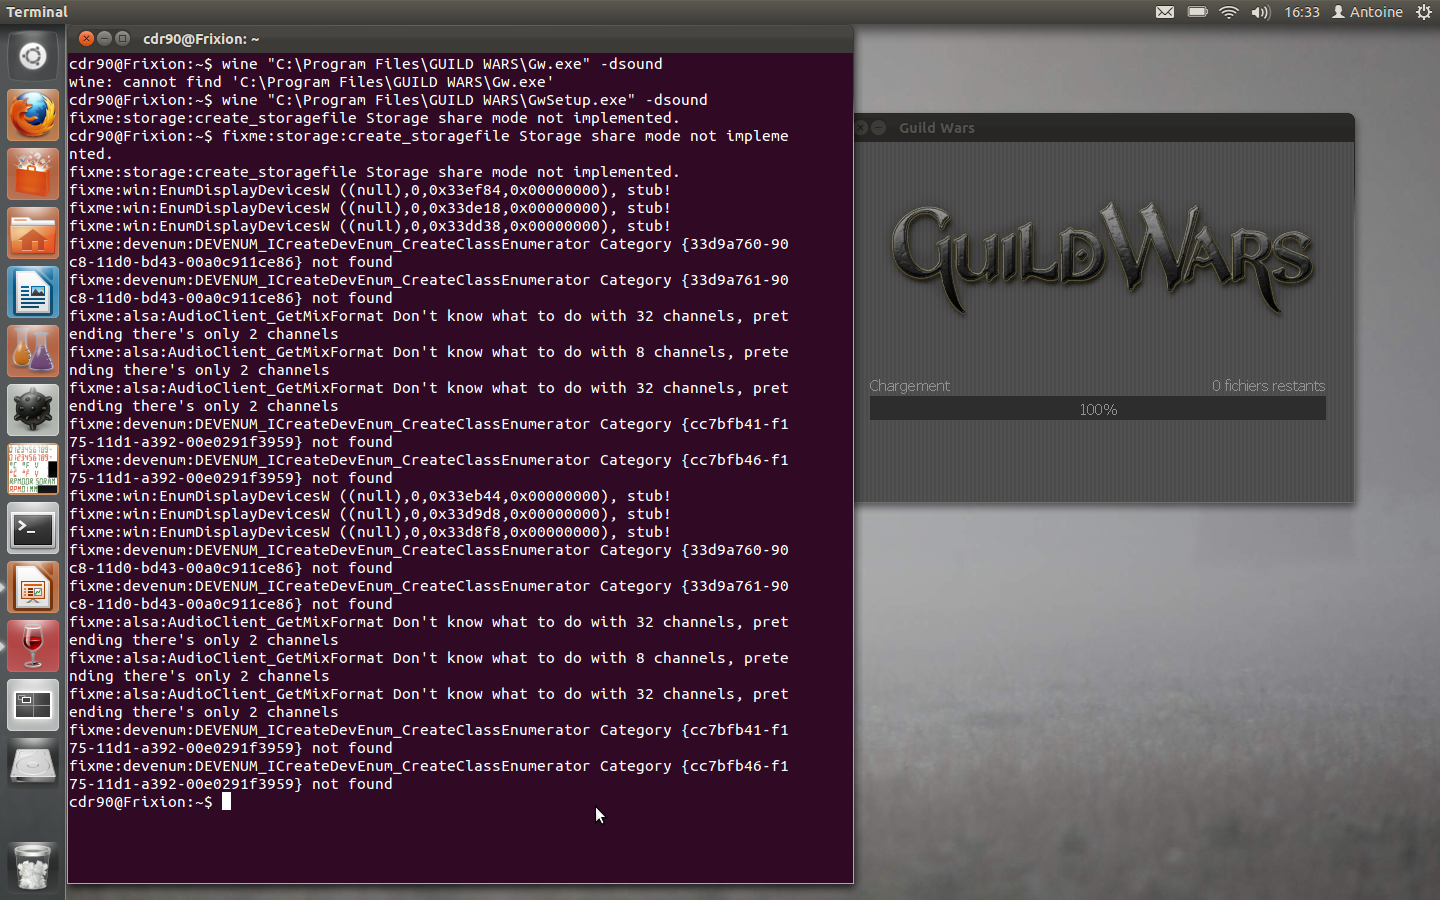The height and width of the screenshot is (900, 1440).
Task: Open the Trash in the launcher
Action: 33,866
